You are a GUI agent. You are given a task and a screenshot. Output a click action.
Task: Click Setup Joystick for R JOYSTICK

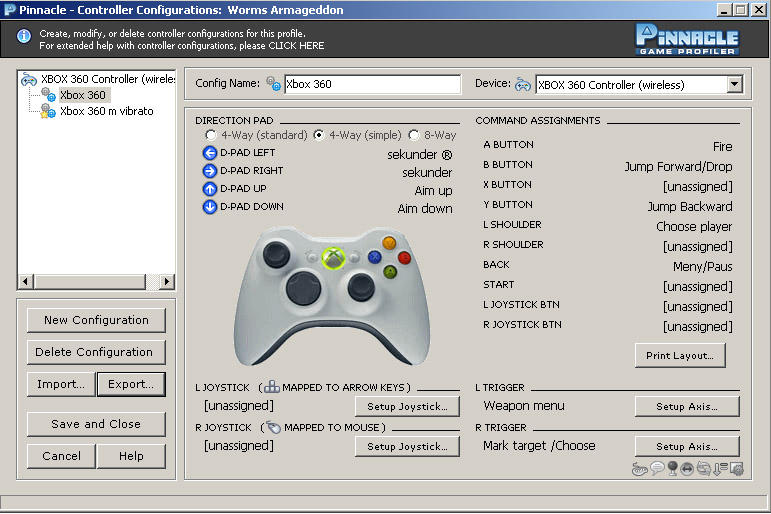(407, 447)
